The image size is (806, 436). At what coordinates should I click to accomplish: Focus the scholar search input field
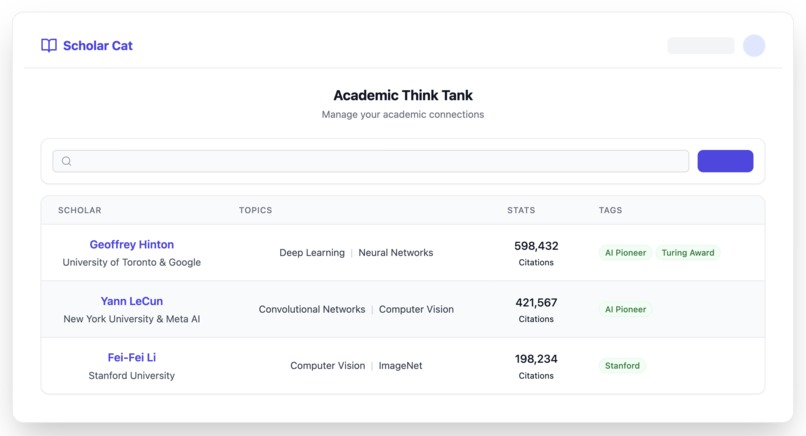[371, 161]
